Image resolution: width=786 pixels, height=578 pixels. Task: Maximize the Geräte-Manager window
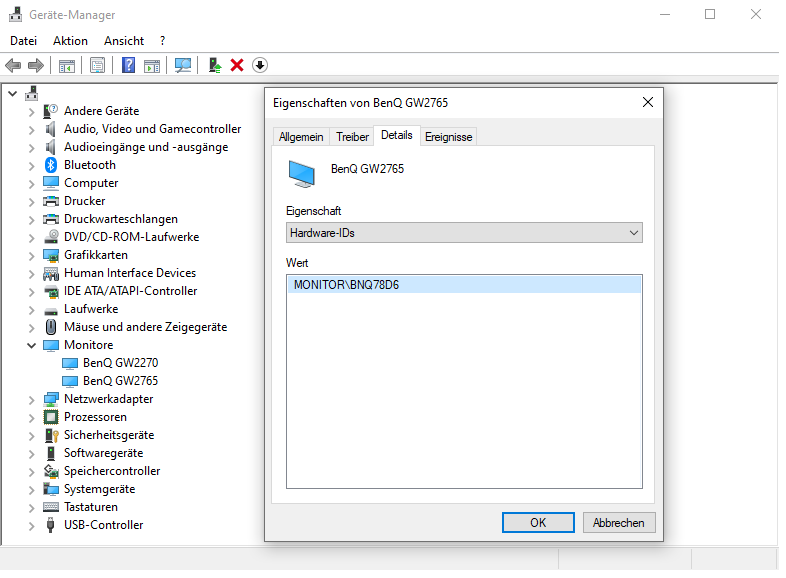[x=710, y=15]
